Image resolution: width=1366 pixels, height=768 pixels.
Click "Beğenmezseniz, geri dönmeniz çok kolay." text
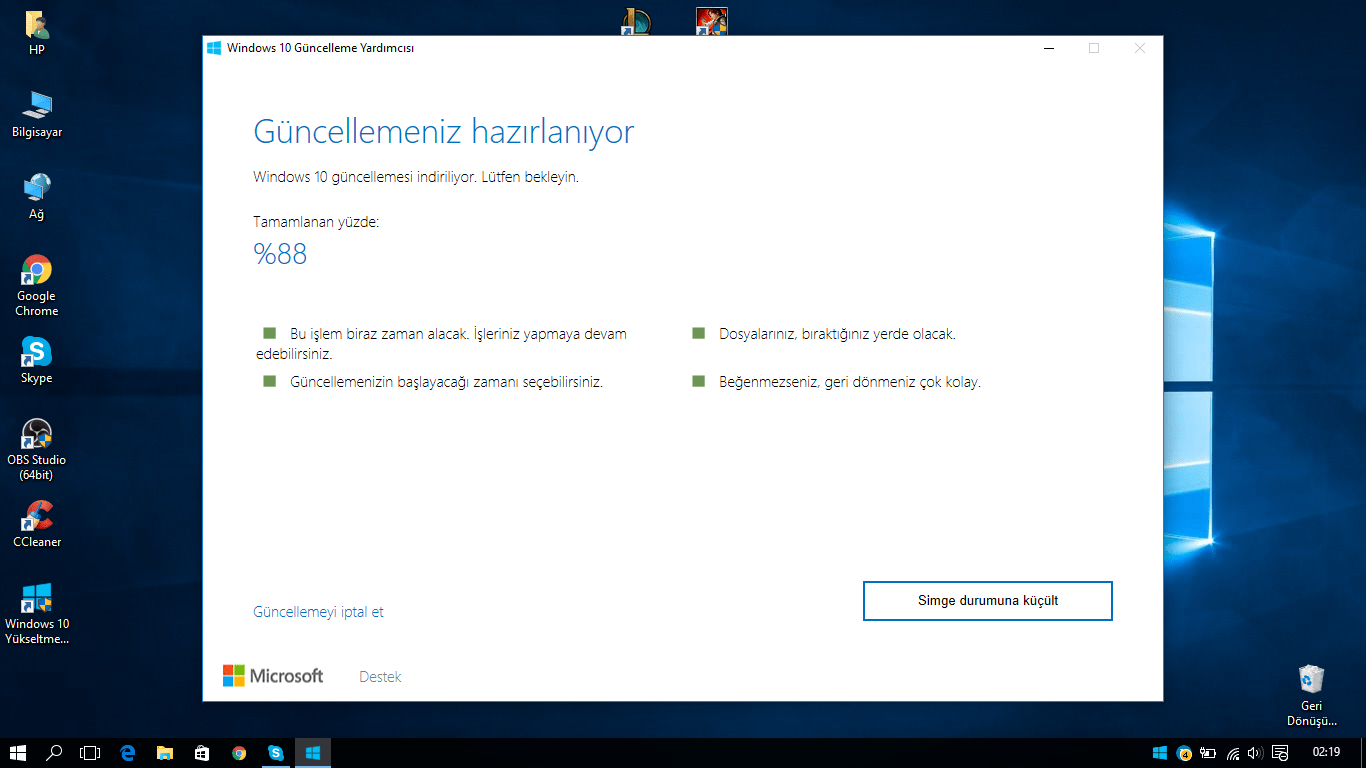point(850,382)
